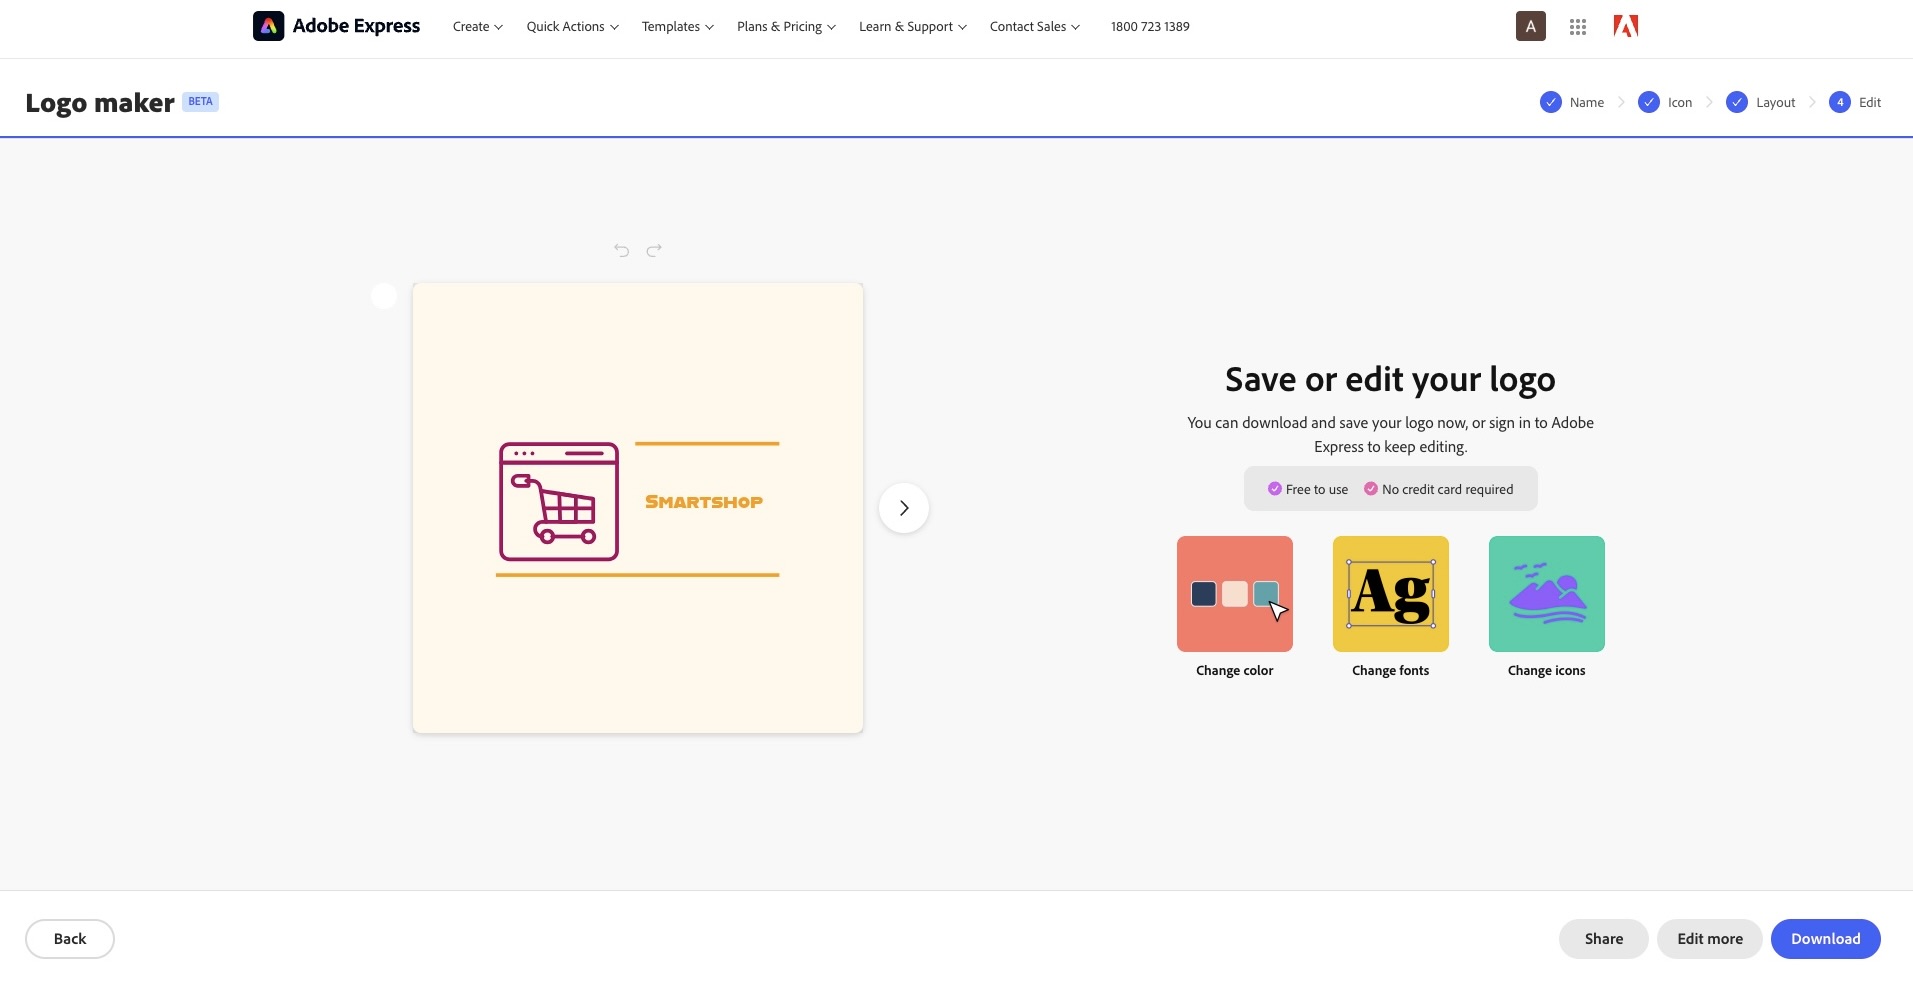Click the Adobe logo at top right

pos(1625,26)
